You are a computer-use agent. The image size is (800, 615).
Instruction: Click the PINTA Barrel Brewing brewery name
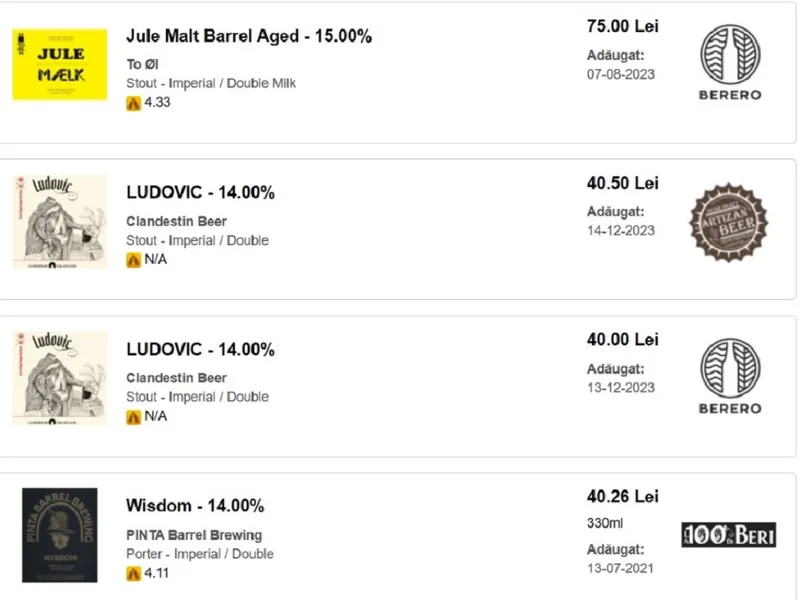tap(194, 535)
